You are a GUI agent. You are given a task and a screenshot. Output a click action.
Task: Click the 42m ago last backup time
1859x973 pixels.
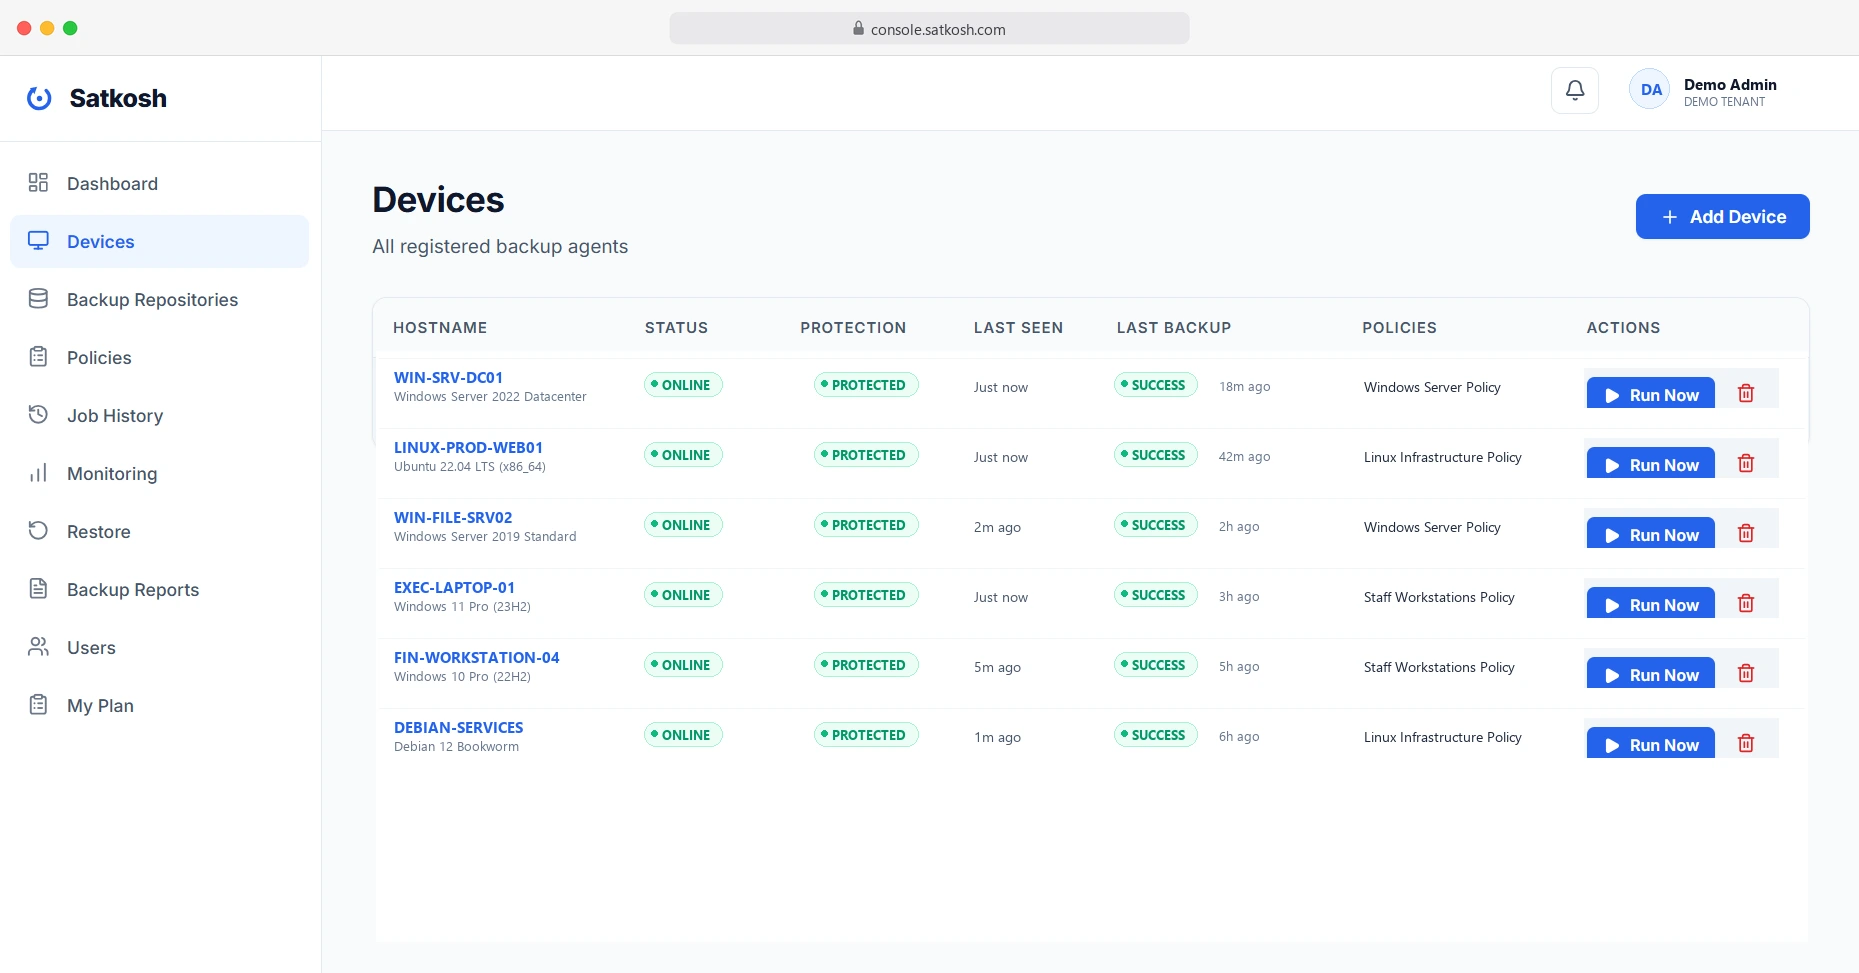tap(1244, 456)
